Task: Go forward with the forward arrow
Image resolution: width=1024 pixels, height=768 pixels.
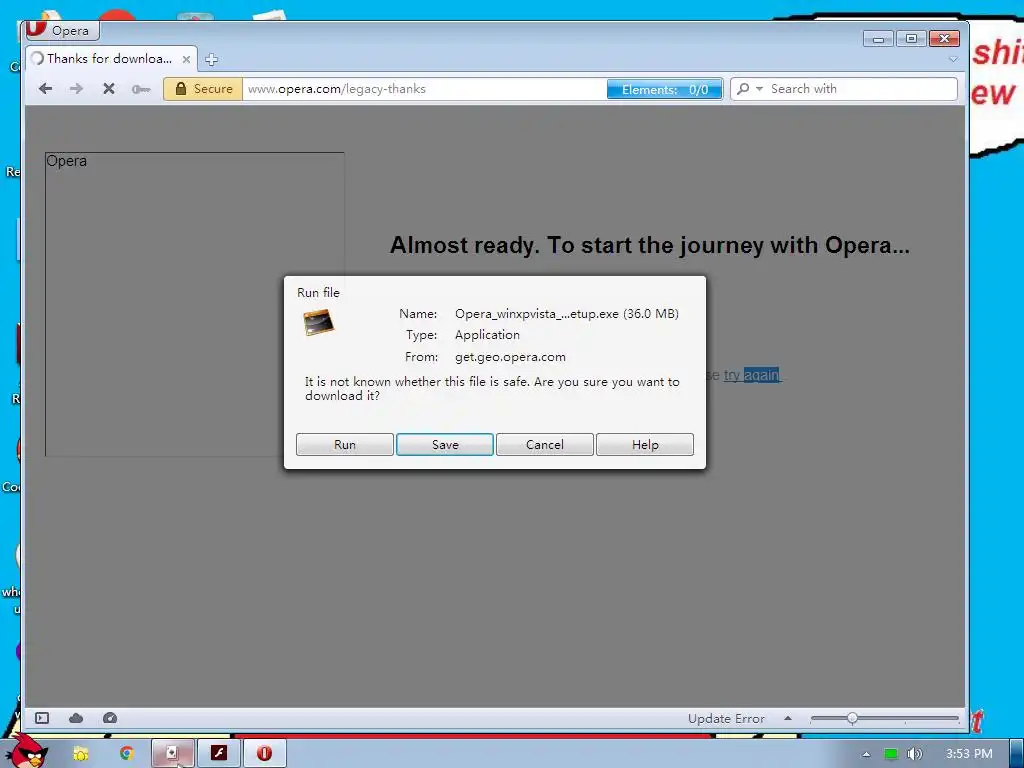Action: click(76, 89)
